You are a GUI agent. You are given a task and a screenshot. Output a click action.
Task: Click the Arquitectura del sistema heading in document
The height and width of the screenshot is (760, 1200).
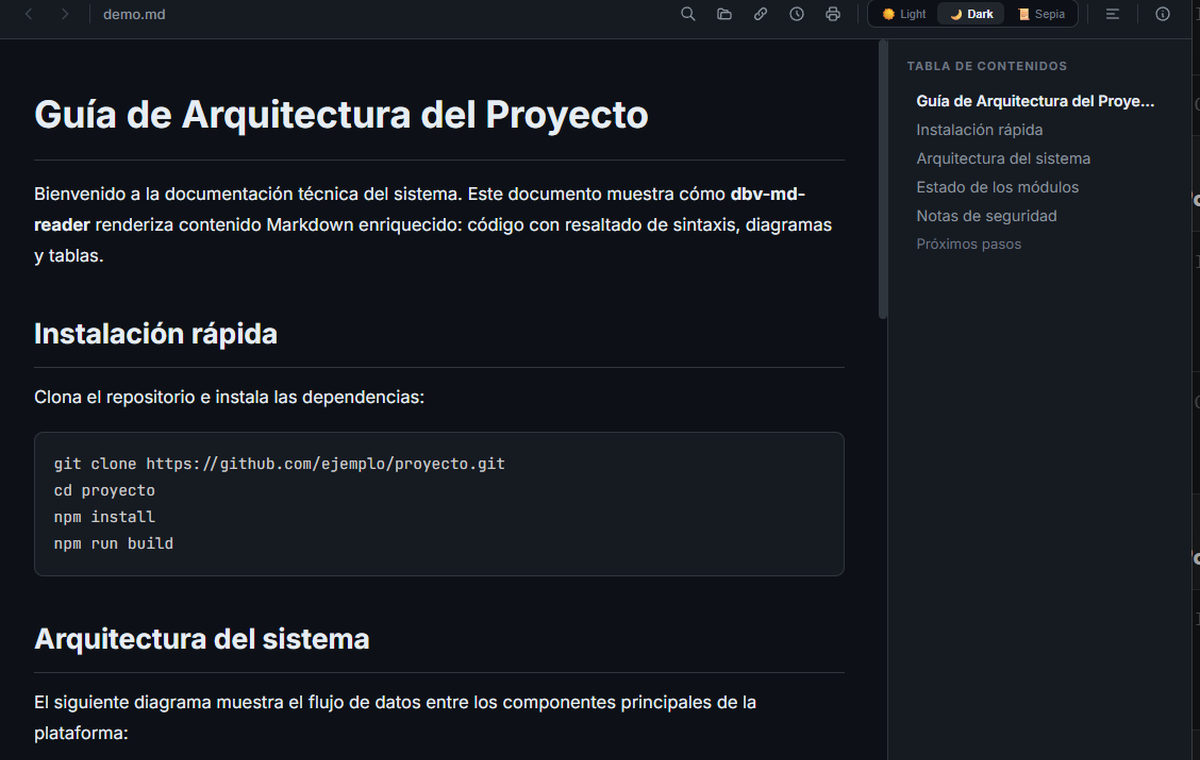(202, 638)
